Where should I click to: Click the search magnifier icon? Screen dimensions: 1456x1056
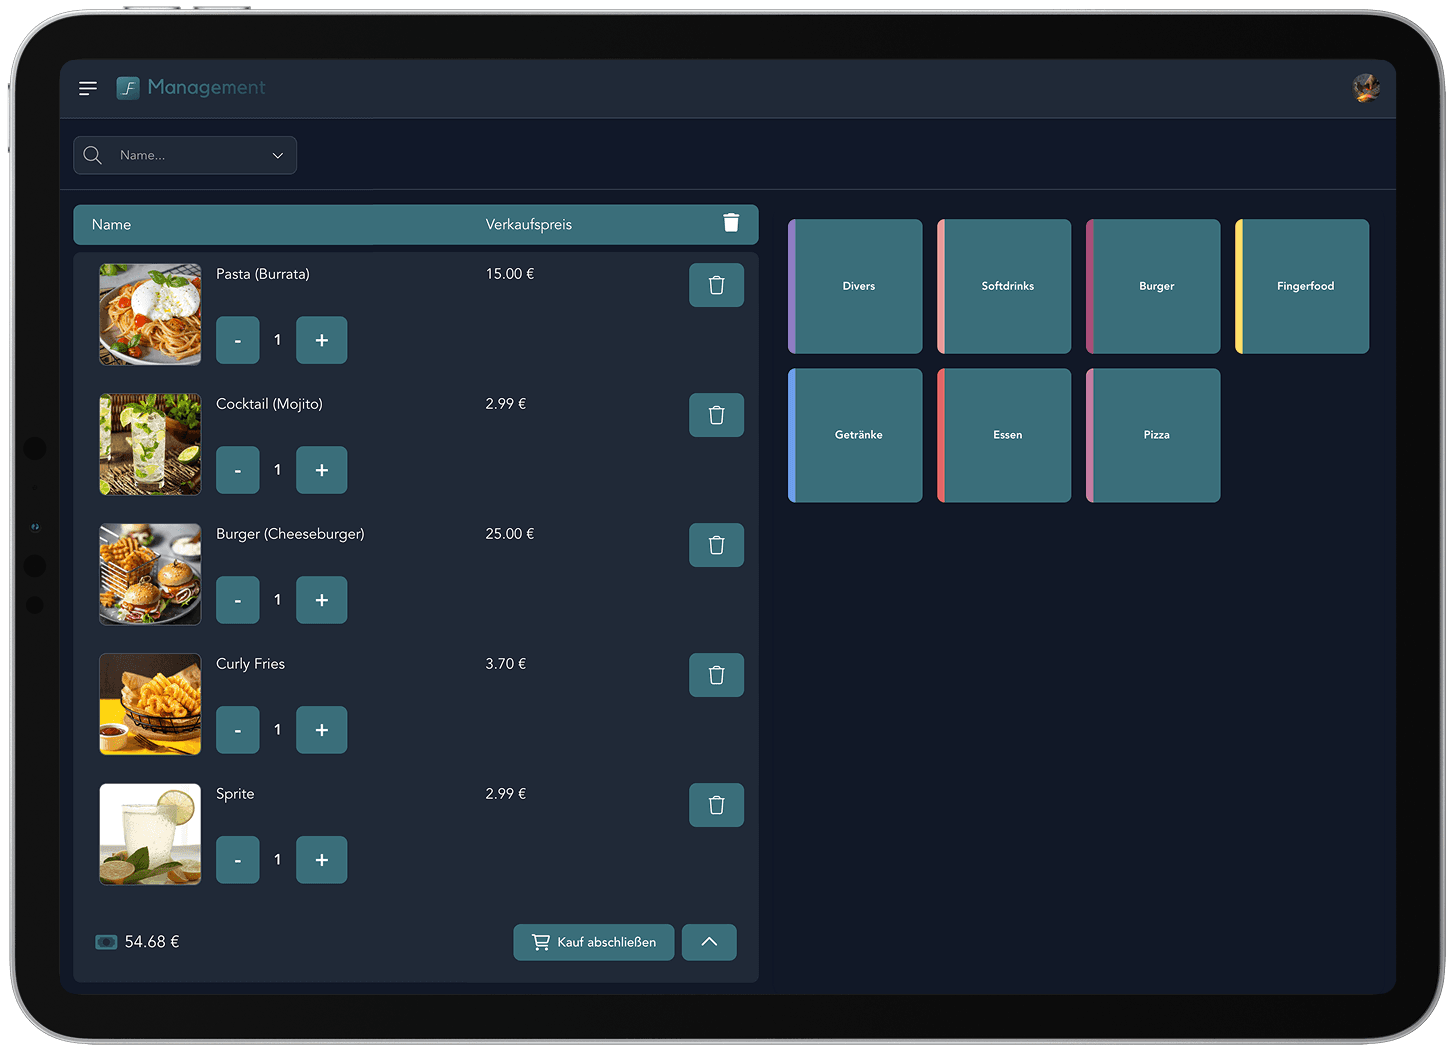click(92, 155)
